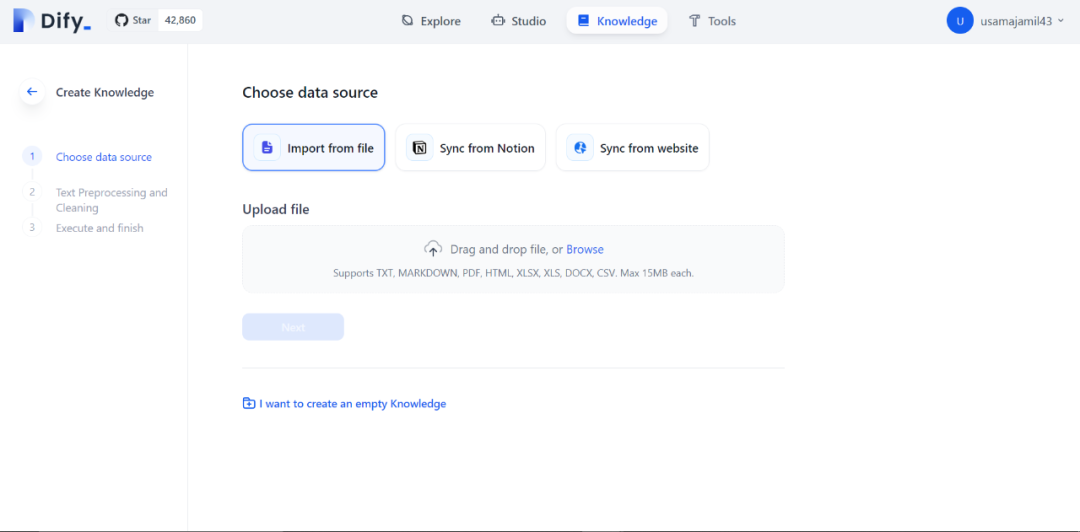Click the Notion icon
This screenshot has height=532, width=1080.
point(420,148)
